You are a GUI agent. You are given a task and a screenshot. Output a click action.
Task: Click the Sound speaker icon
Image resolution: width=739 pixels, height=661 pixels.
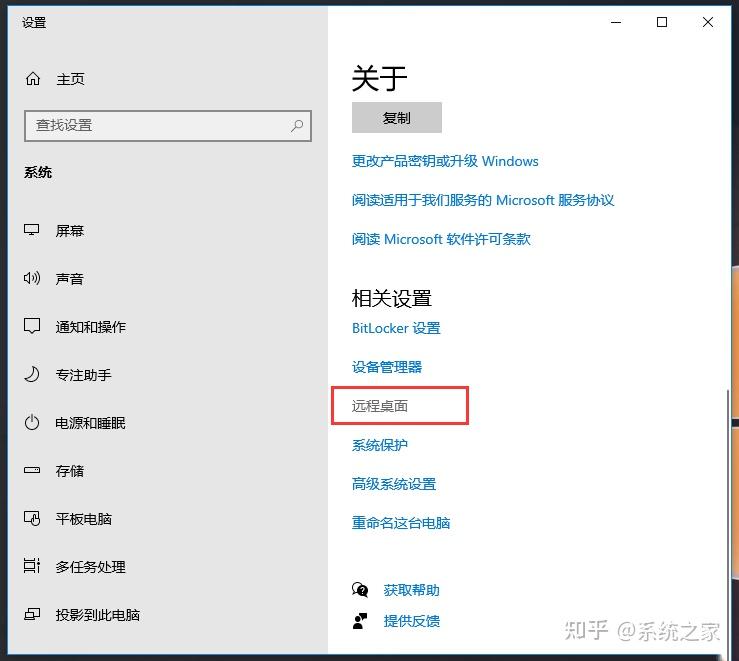click(32, 278)
